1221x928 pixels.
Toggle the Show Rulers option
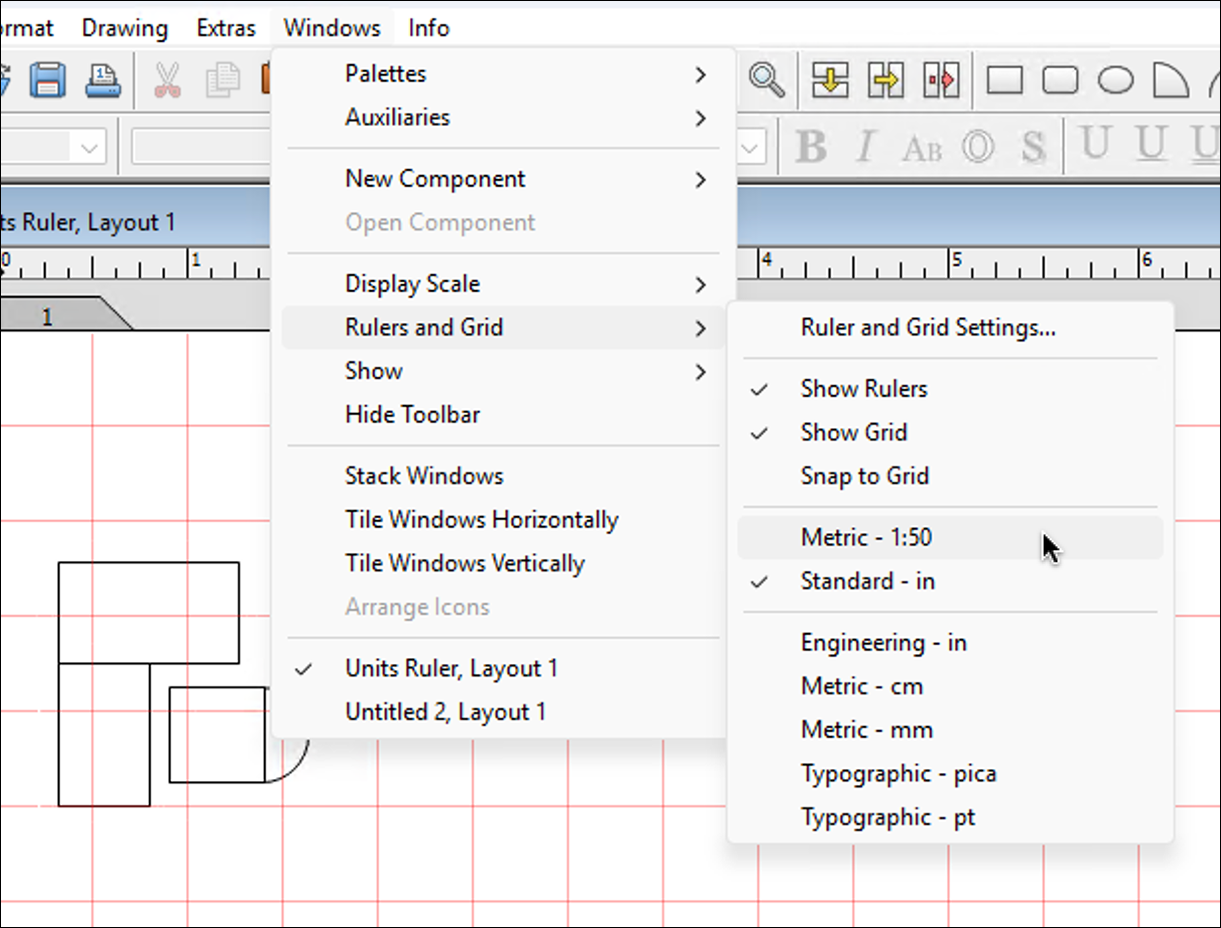(863, 389)
